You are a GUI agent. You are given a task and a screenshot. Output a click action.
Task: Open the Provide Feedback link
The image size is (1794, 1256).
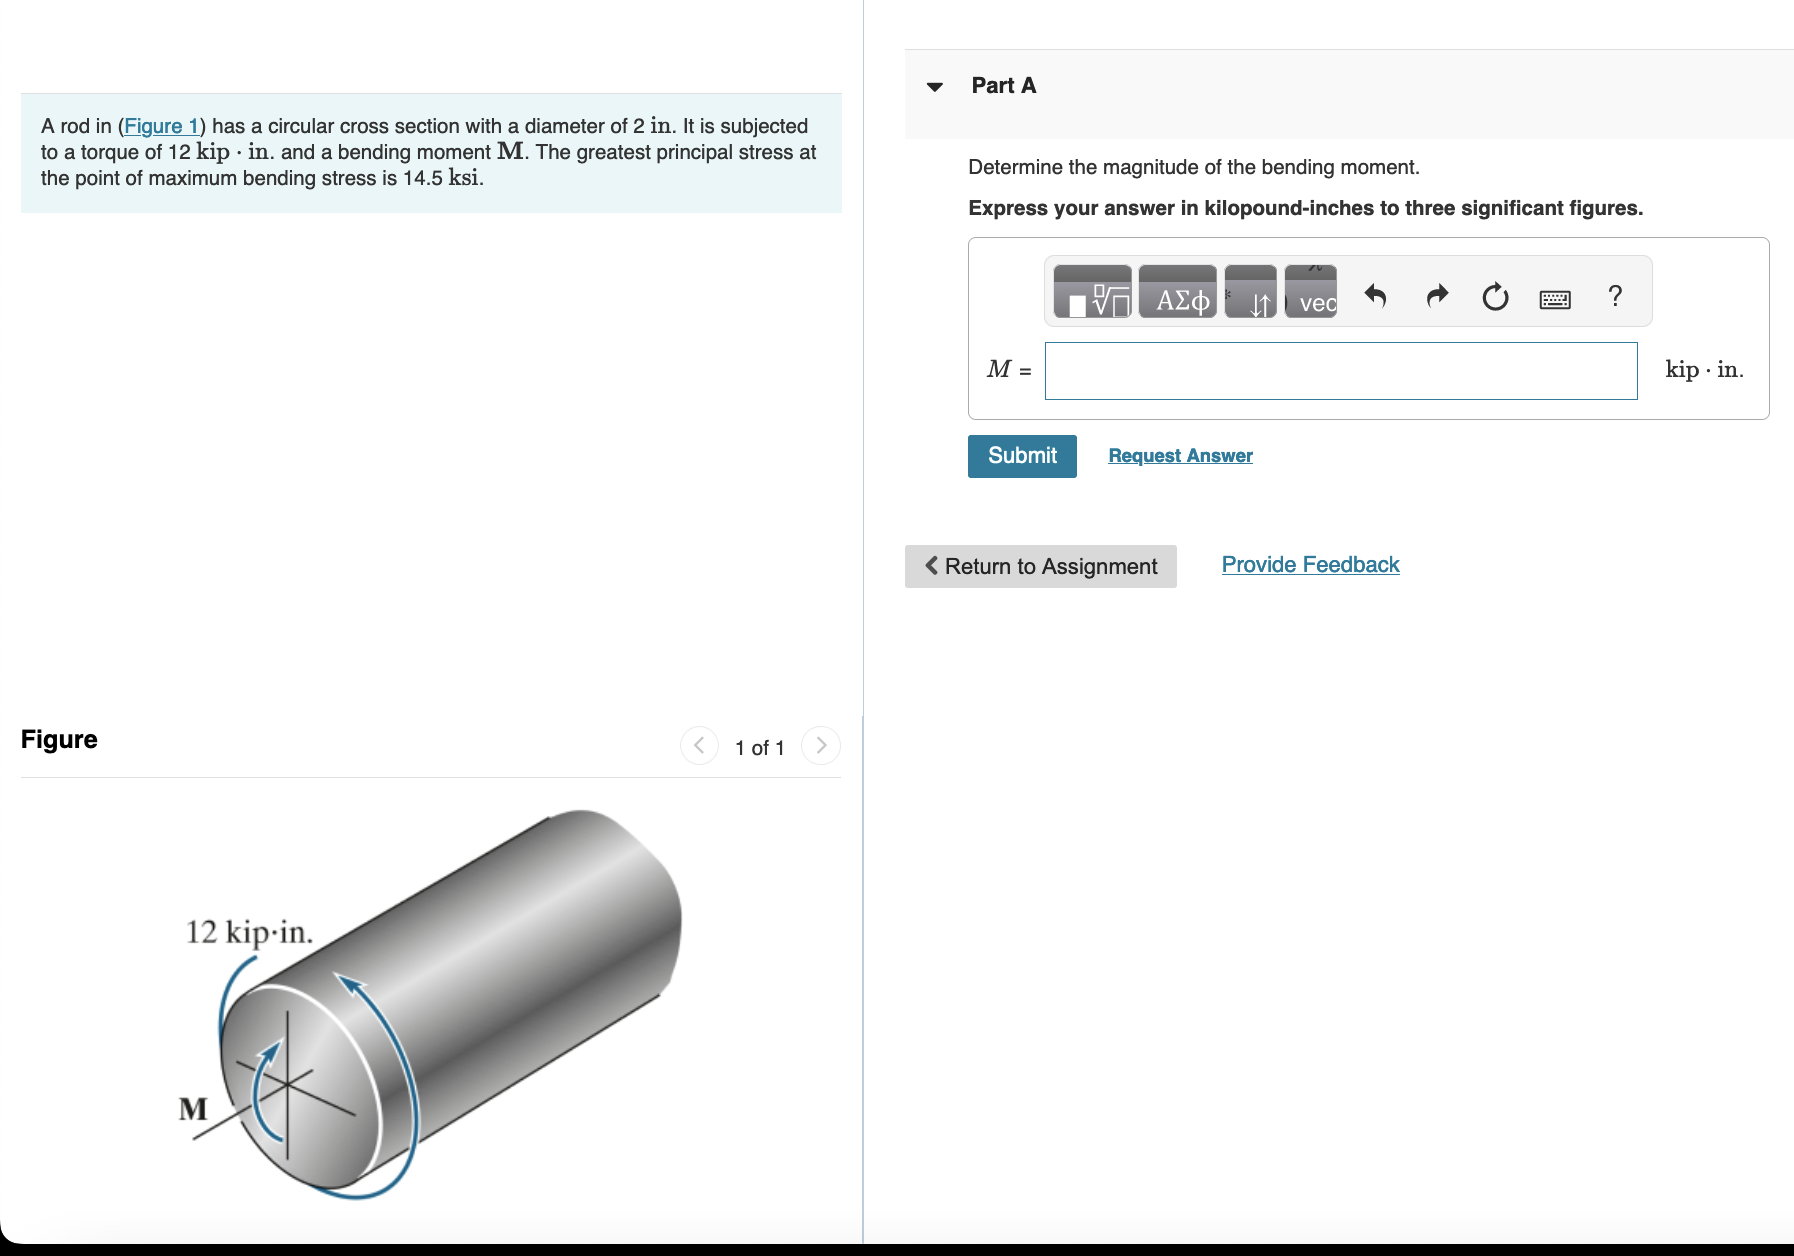tap(1309, 564)
